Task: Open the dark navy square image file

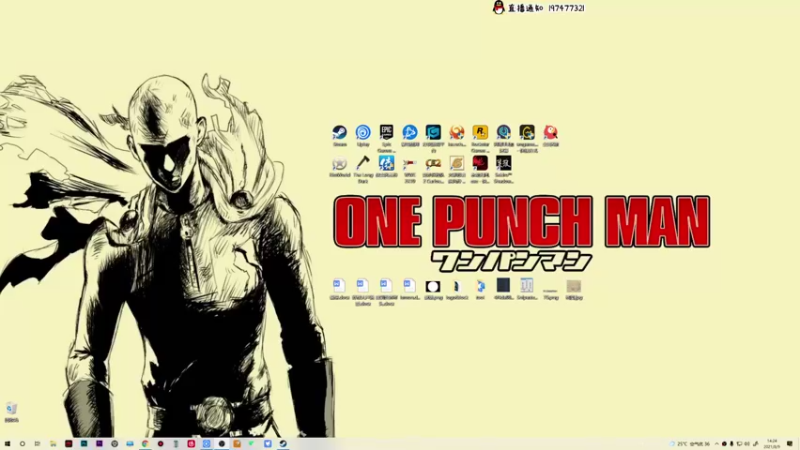Action: pyautogui.click(x=504, y=289)
